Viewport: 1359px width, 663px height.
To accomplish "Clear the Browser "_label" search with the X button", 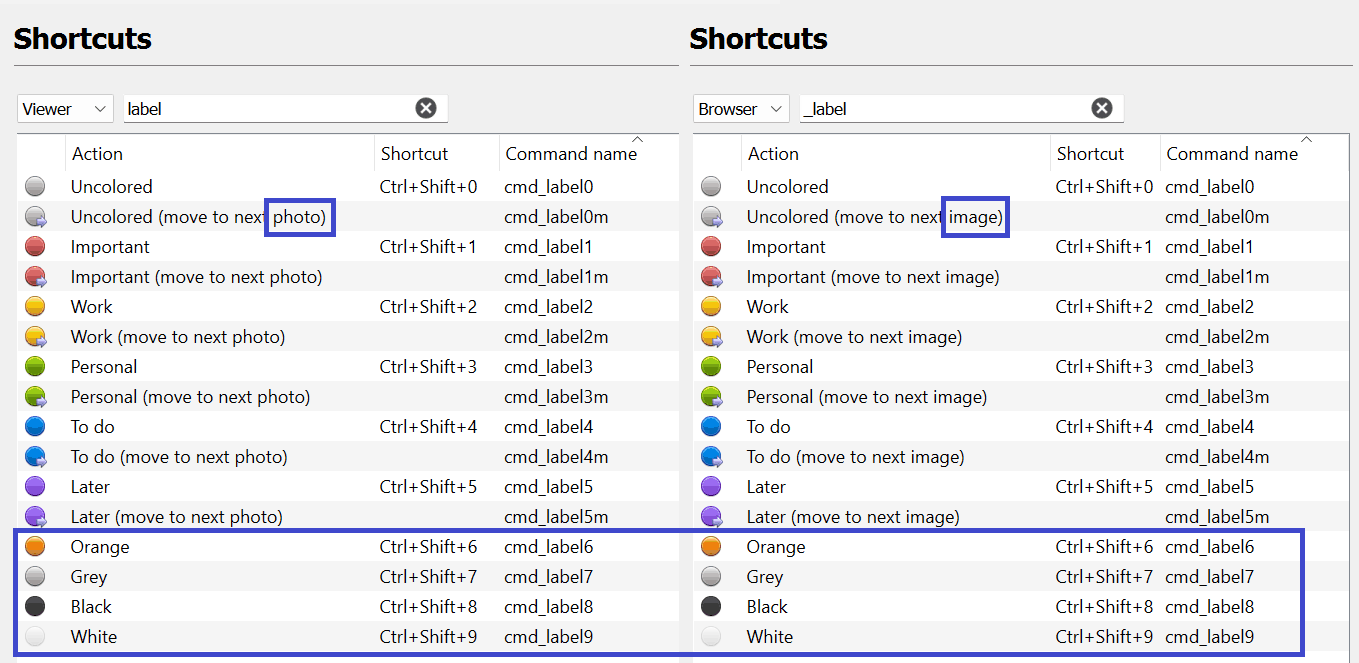I will pyautogui.click(x=1102, y=109).
